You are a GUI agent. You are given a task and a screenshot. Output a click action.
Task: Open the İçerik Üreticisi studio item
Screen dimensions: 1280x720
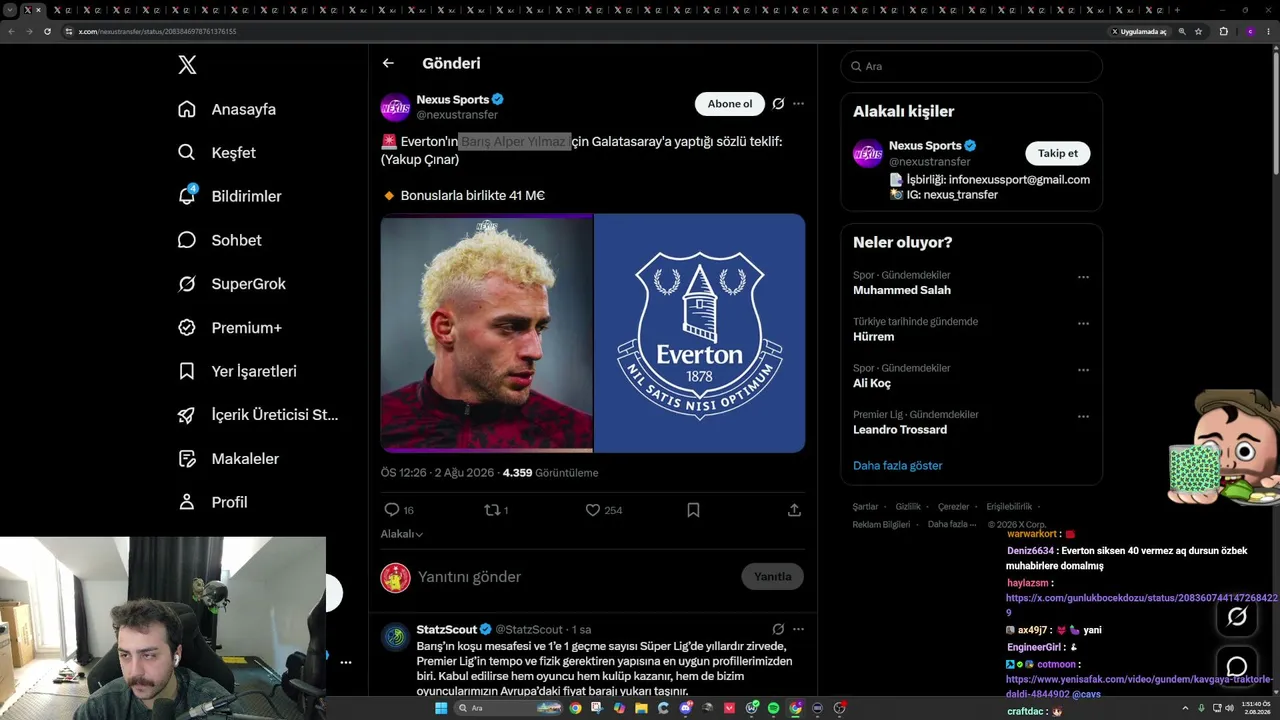[258, 415]
